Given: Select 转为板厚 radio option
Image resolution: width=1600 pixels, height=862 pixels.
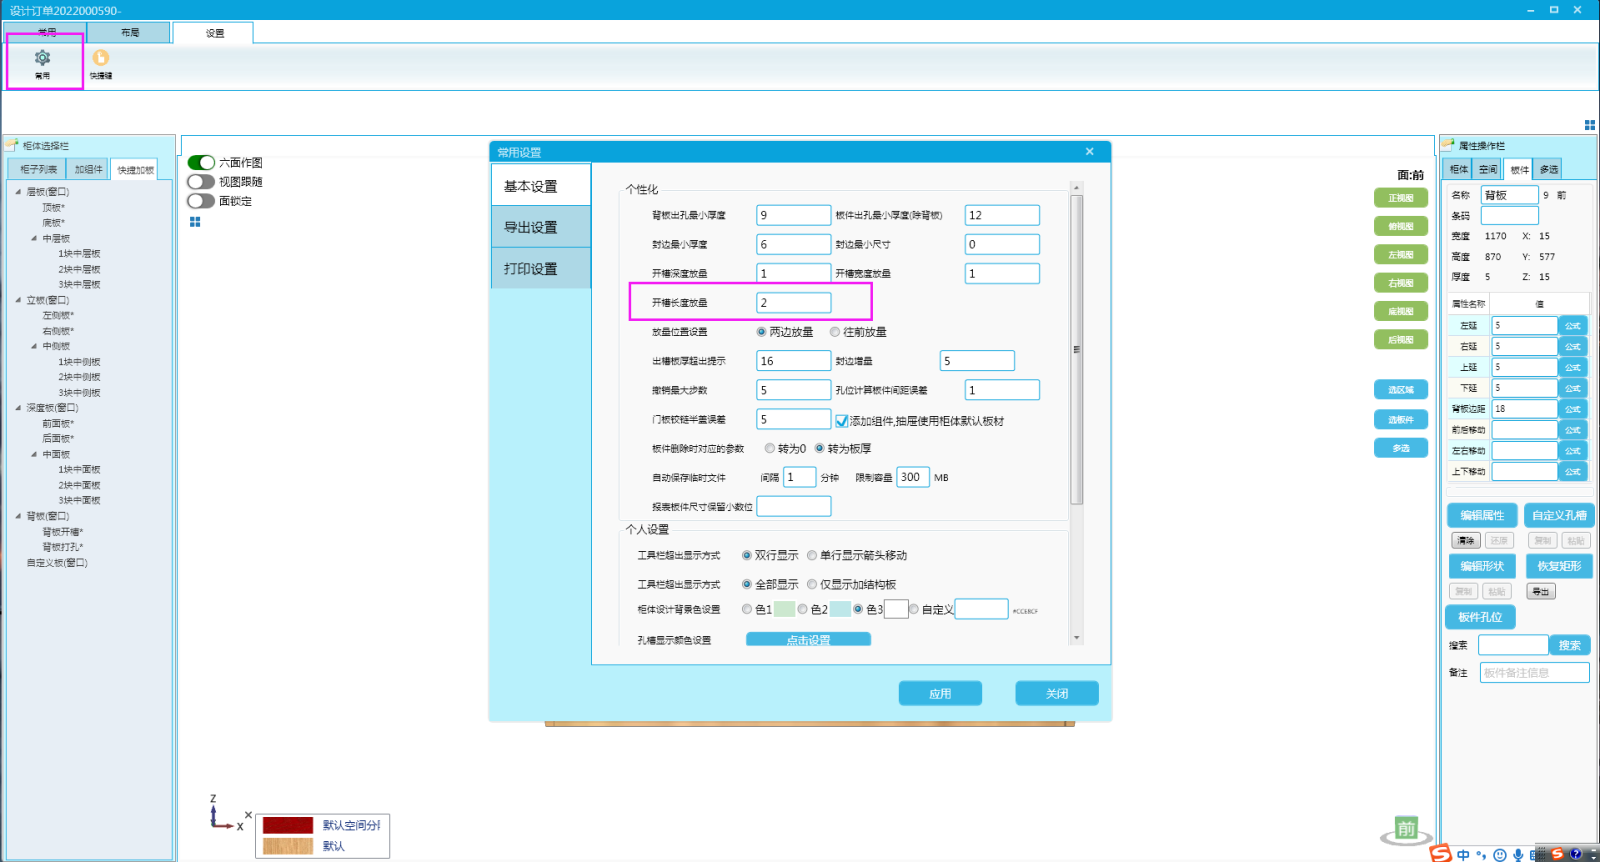Looking at the screenshot, I should [820, 449].
